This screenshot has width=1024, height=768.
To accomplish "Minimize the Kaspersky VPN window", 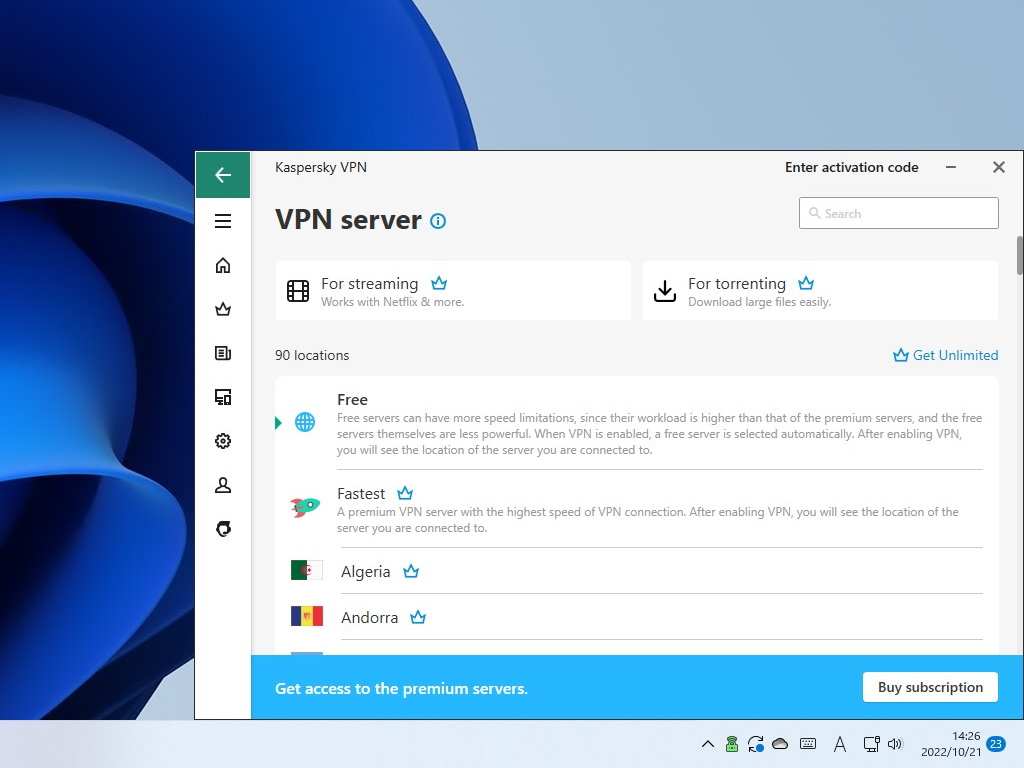I will [951, 168].
